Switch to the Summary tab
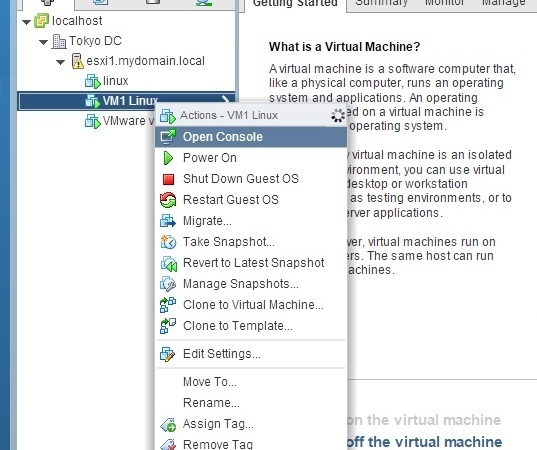537x450 pixels. (x=381, y=3)
